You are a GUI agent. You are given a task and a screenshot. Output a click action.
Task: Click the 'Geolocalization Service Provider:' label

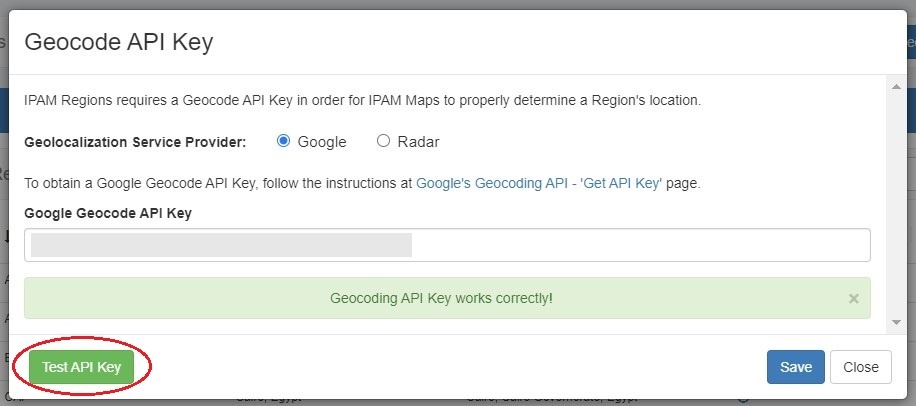135,142
